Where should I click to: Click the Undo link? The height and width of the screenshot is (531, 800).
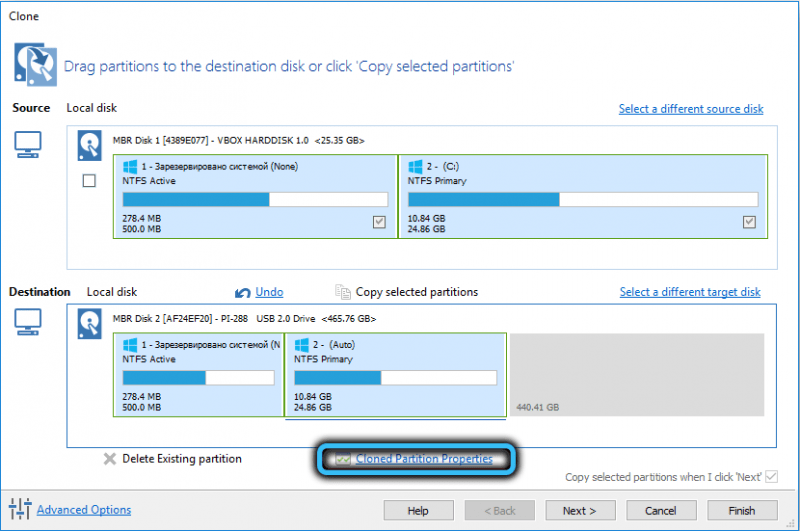(269, 292)
